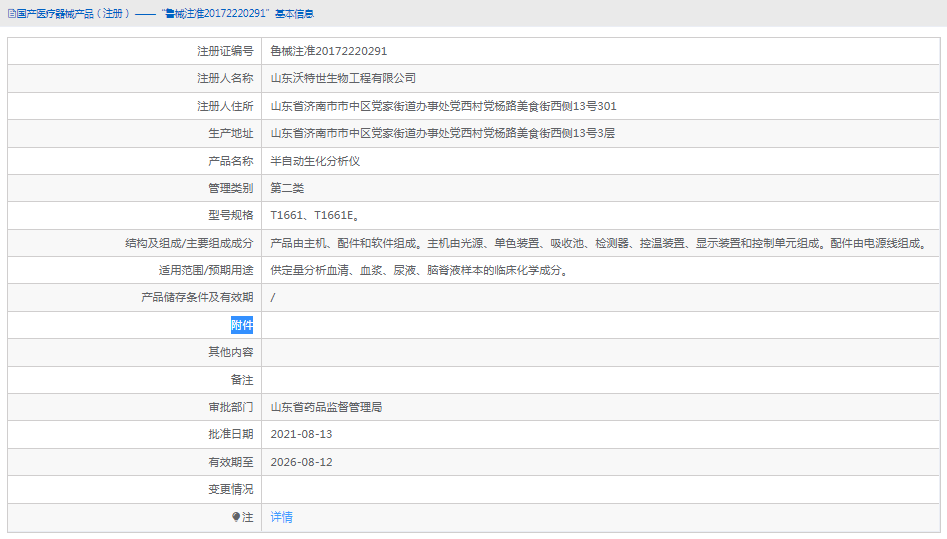Click the registrant address ending in 13号301
The image size is (947, 539).
point(443,106)
